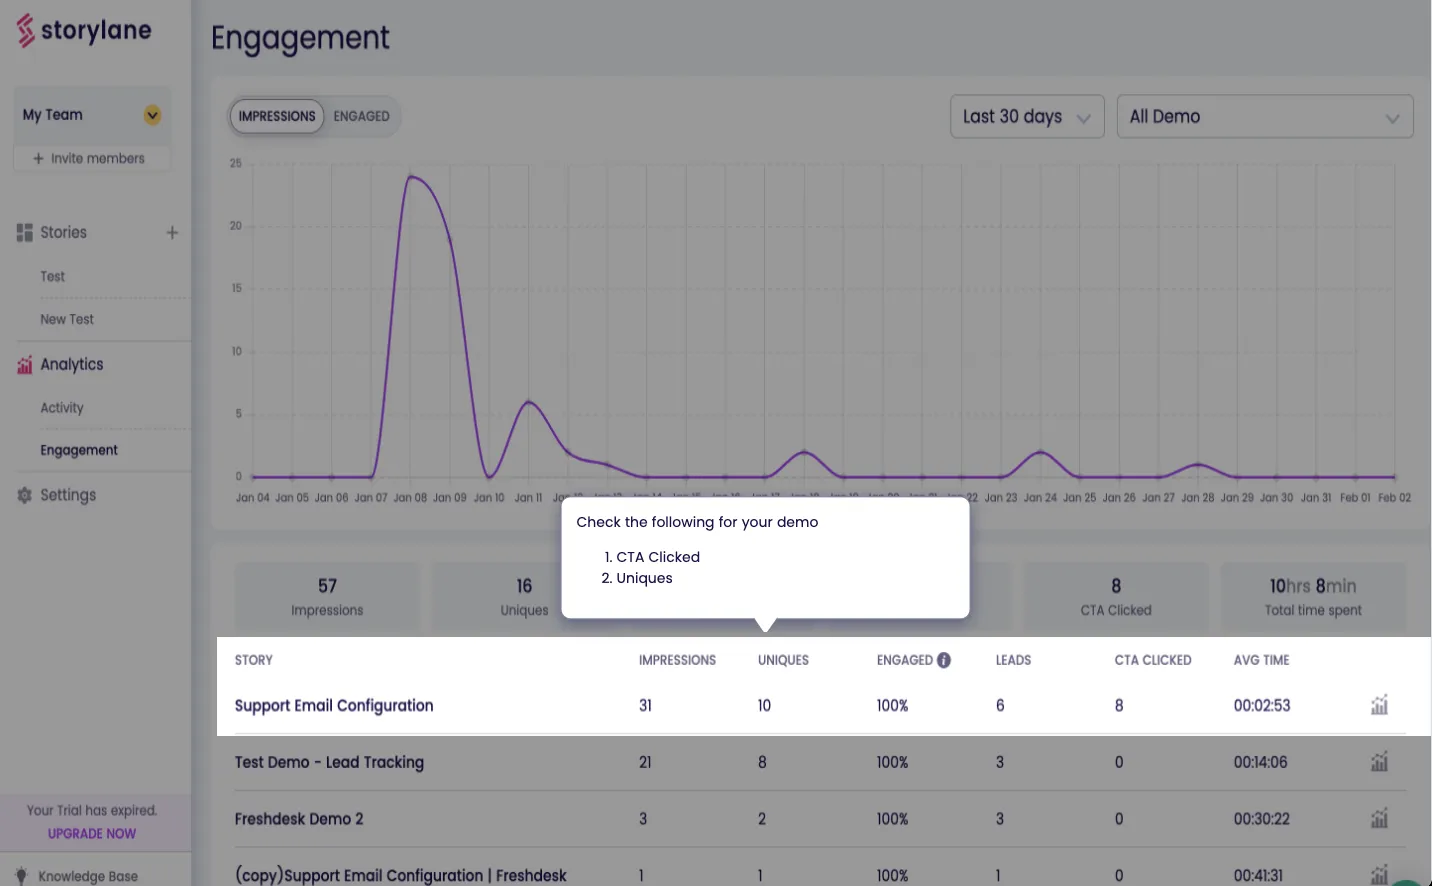Open chart icon for Freshdesk Demo 2

[x=1379, y=819]
